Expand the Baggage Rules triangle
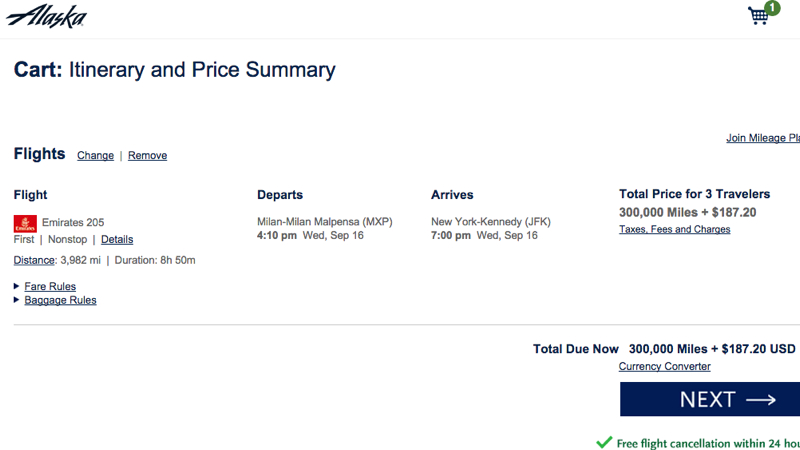The height and width of the screenshot is (450, 800). tap(16, 300)
